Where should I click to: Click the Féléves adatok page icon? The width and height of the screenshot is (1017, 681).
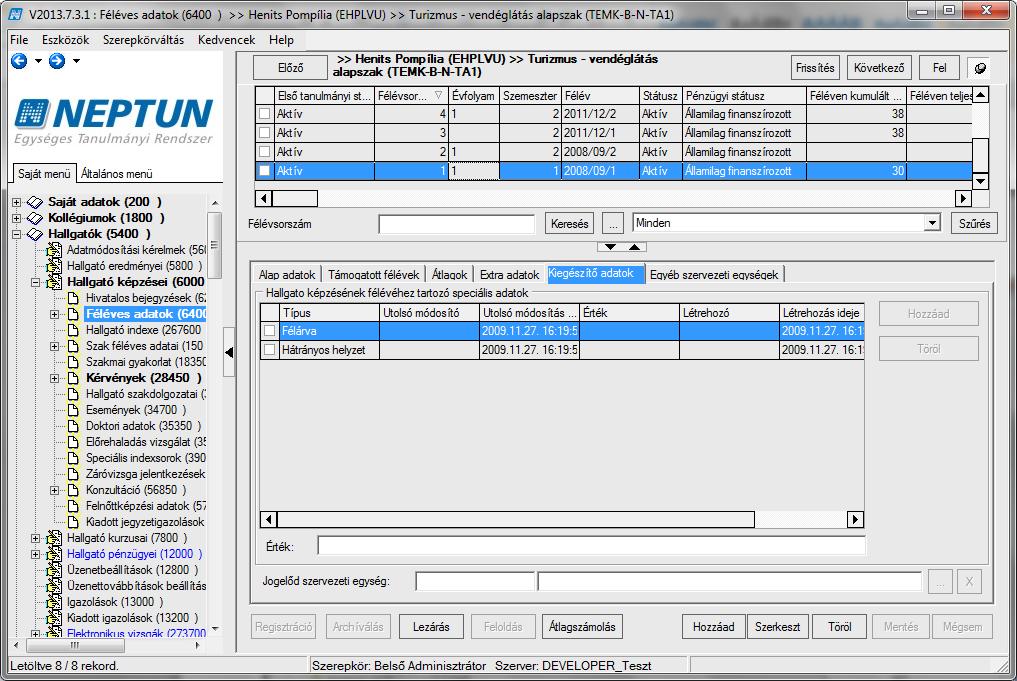pyautogui.click(x=73, y=314)
